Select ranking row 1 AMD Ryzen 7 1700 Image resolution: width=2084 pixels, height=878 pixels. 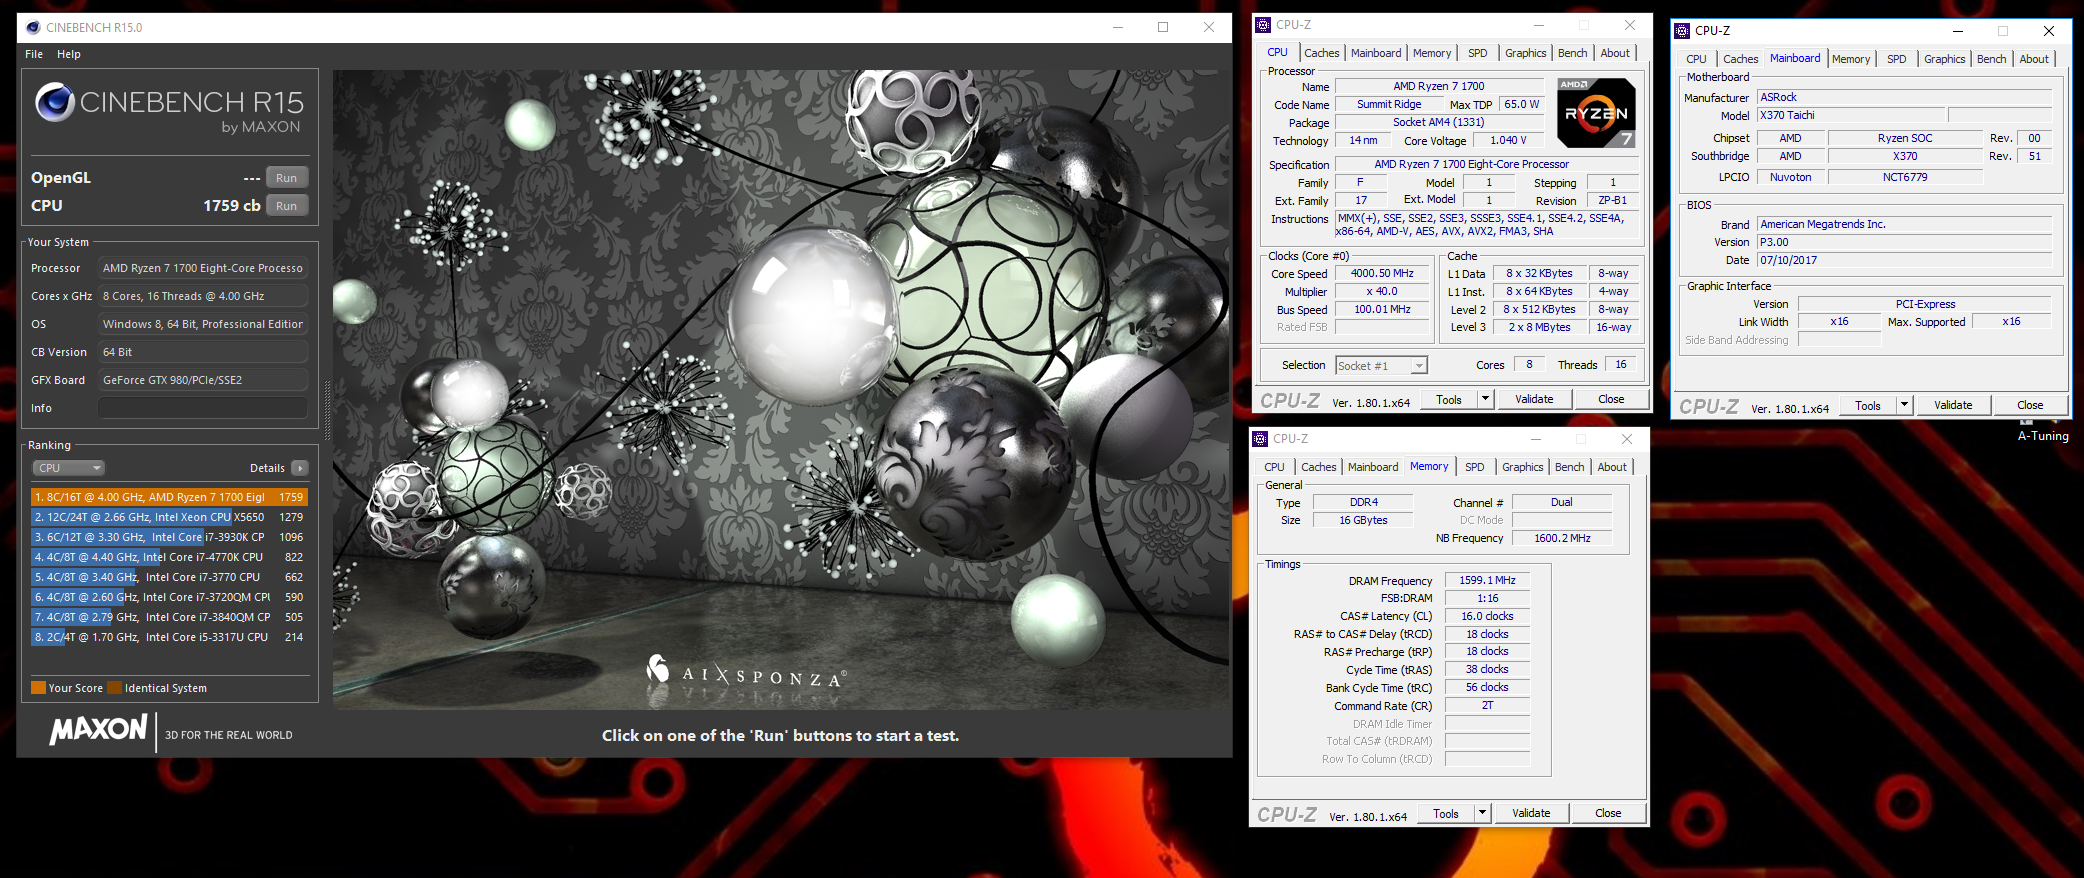pyautogui.click(x=169, y=497)
